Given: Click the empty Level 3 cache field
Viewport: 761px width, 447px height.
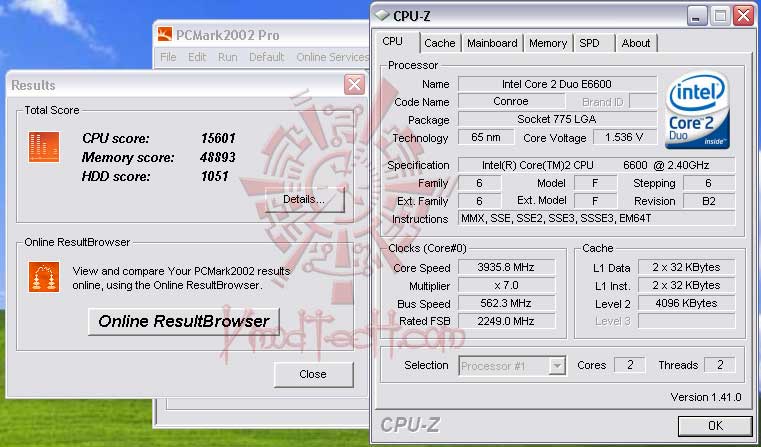Looking at the screenshot, I should point(686,321).
